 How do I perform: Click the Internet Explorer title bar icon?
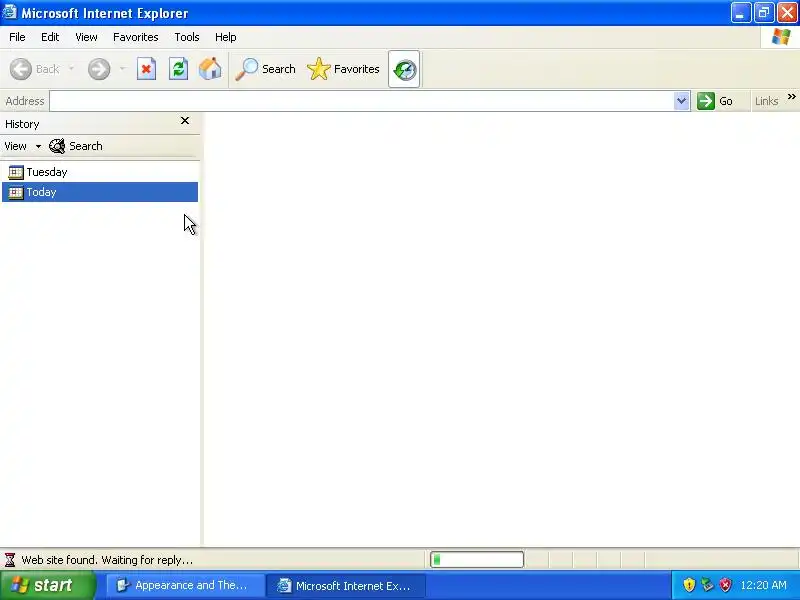[x=10, y=12]
